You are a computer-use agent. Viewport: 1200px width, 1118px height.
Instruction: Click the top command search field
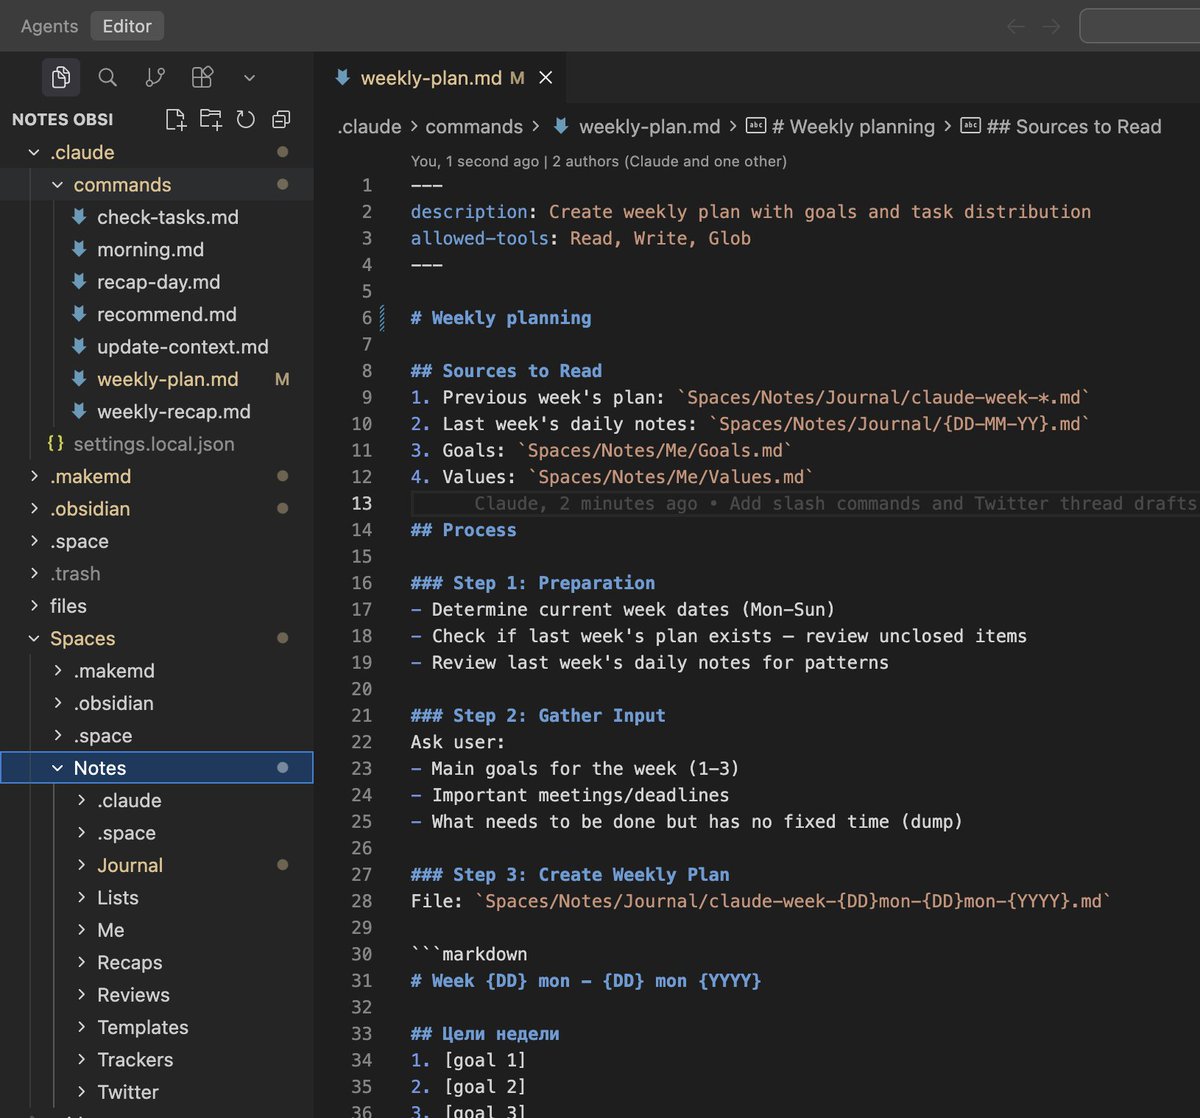(x=1140, y=26)
